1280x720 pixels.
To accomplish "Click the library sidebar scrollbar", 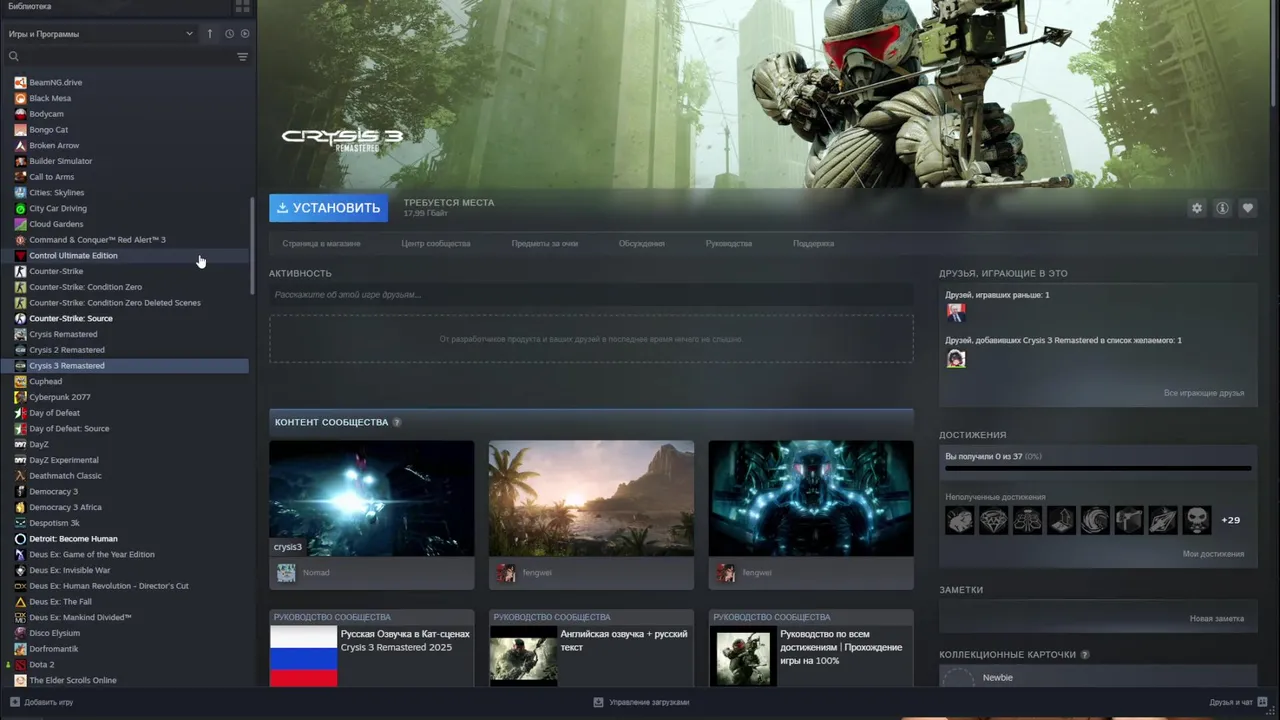I will (x=252, y=245).
